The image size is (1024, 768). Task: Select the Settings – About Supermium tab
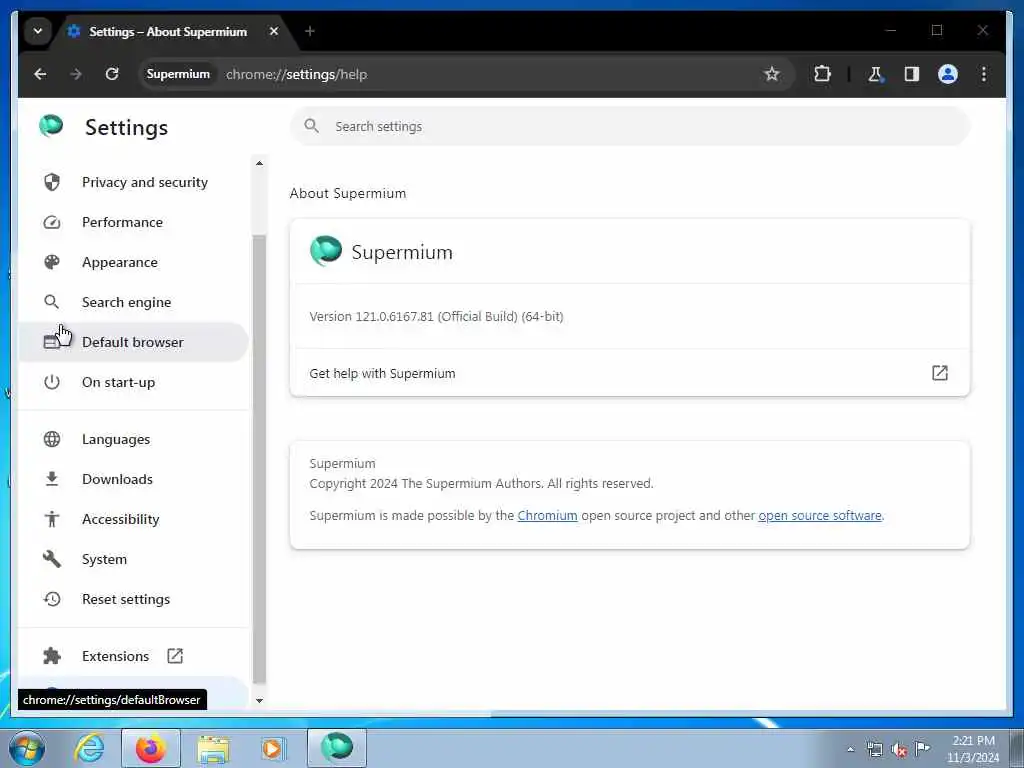pyautogui.click(x=168, y=31)
